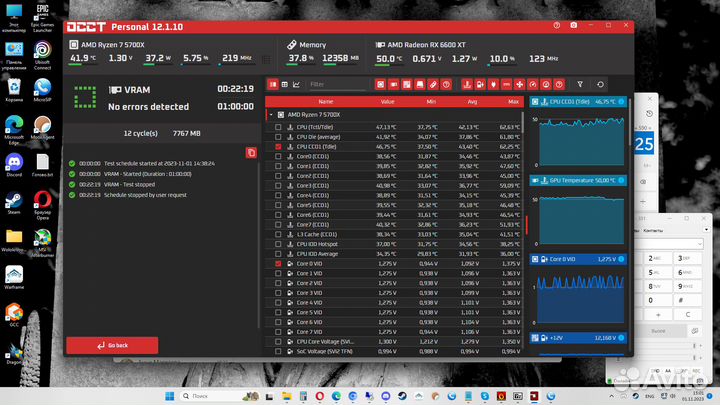Click the Go back button
Image resolution: width=720 pixels, height=405 pixels.
point(112,345)
